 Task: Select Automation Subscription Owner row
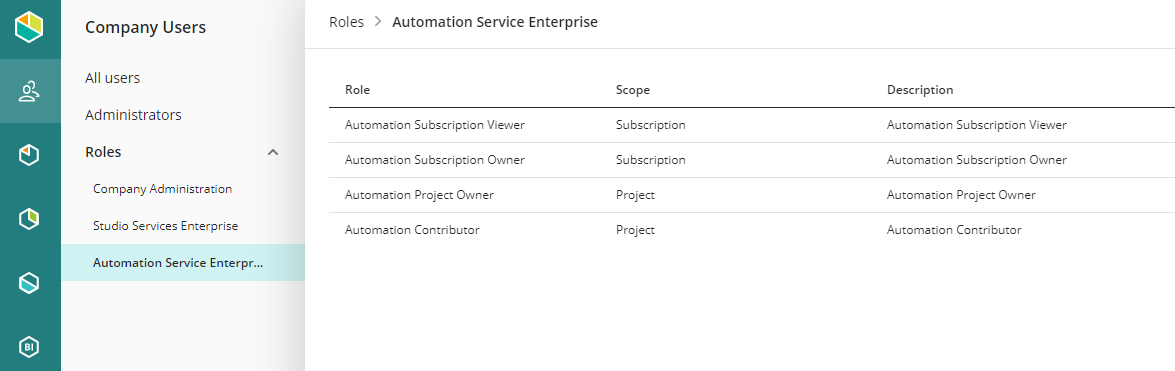click(752, 160)
